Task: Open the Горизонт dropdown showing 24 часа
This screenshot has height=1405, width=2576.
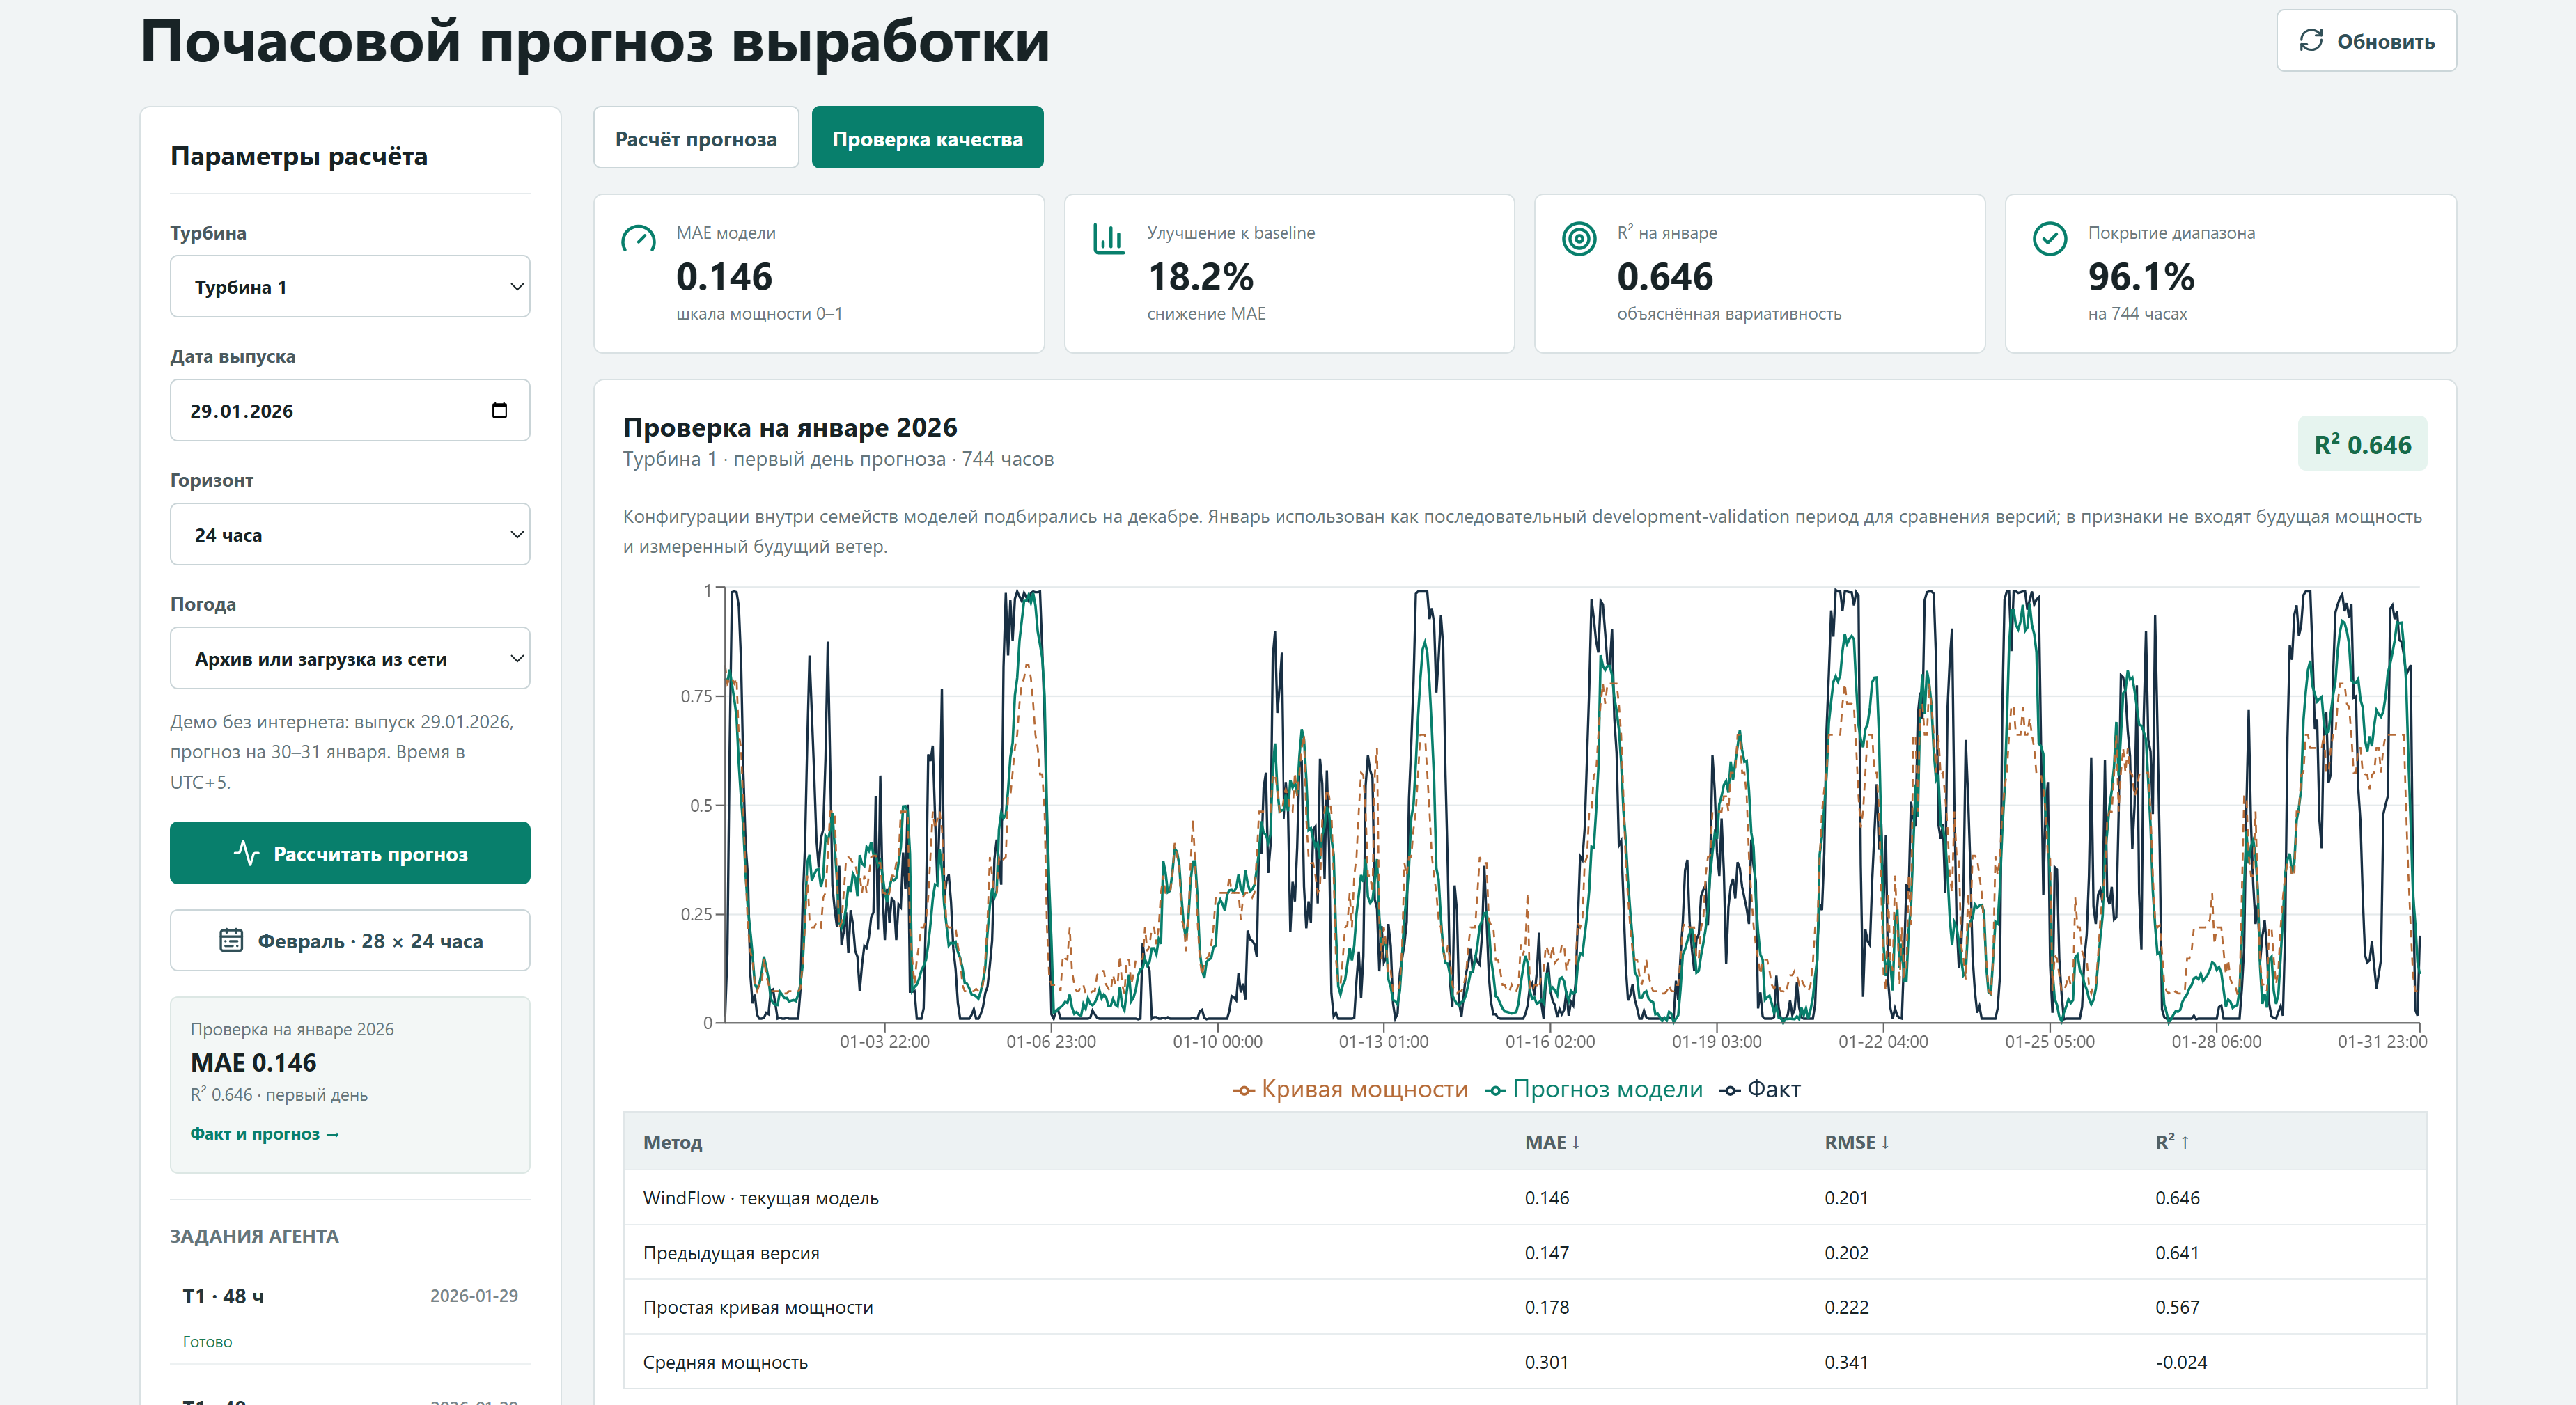Action: tap(350, 535)
